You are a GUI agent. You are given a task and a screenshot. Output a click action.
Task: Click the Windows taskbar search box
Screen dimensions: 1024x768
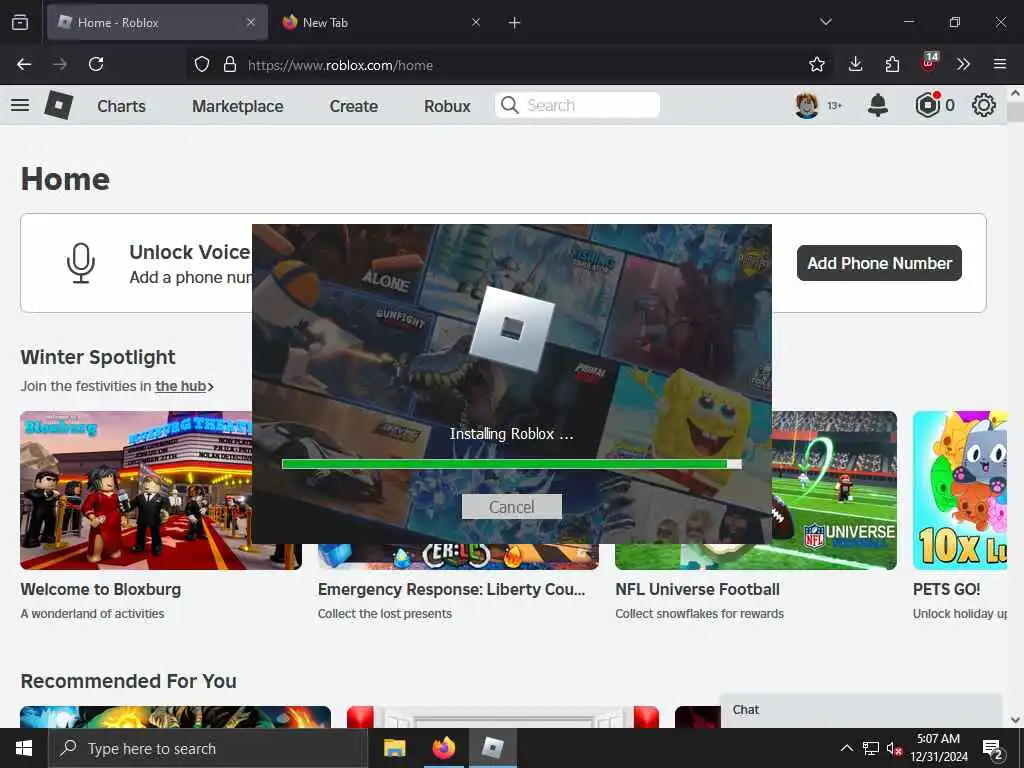tap(208, 748)
